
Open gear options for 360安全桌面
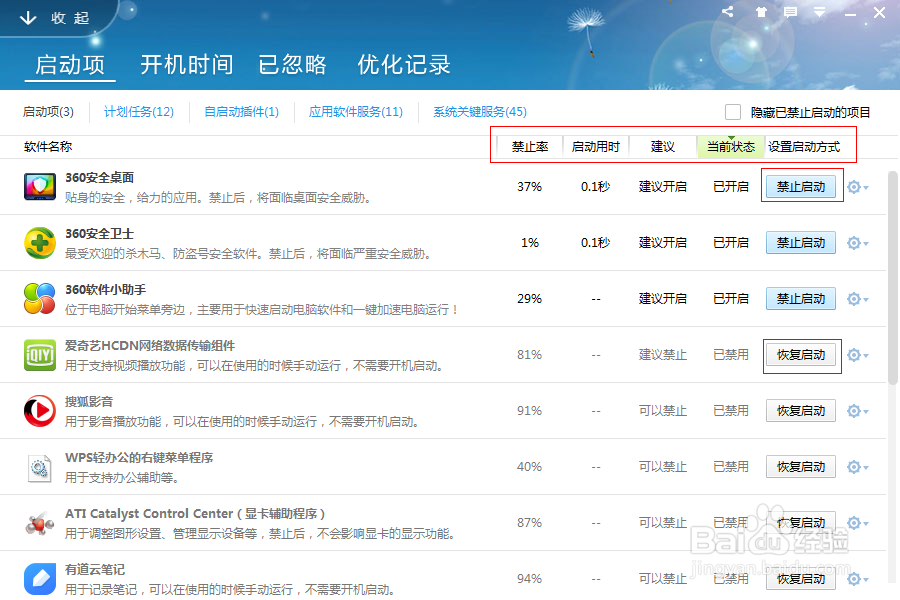858,187
